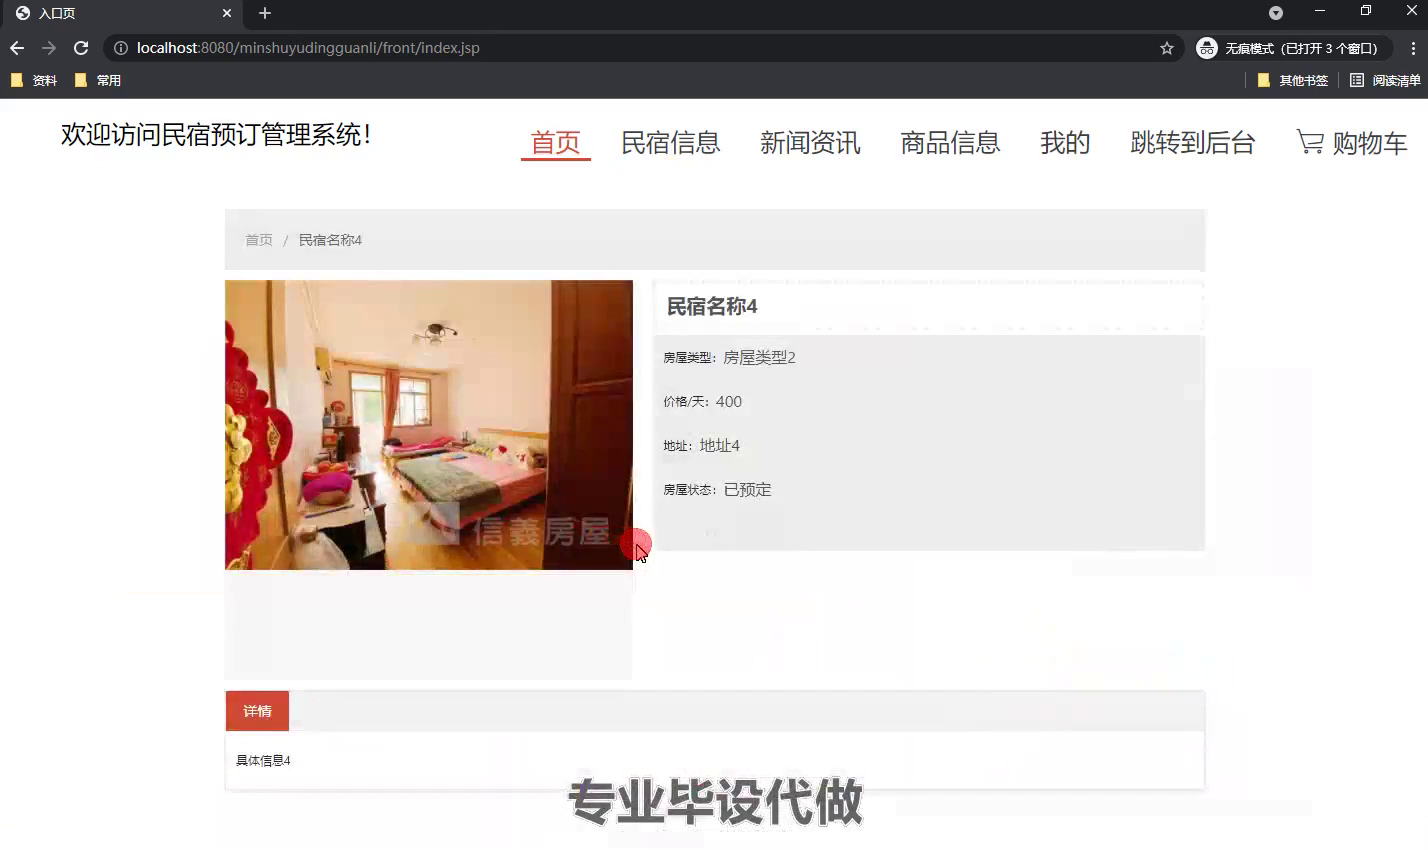Click the 民宿名称4 heading
Viewport: 1428px width, 850px height.
tap(712, 307)
